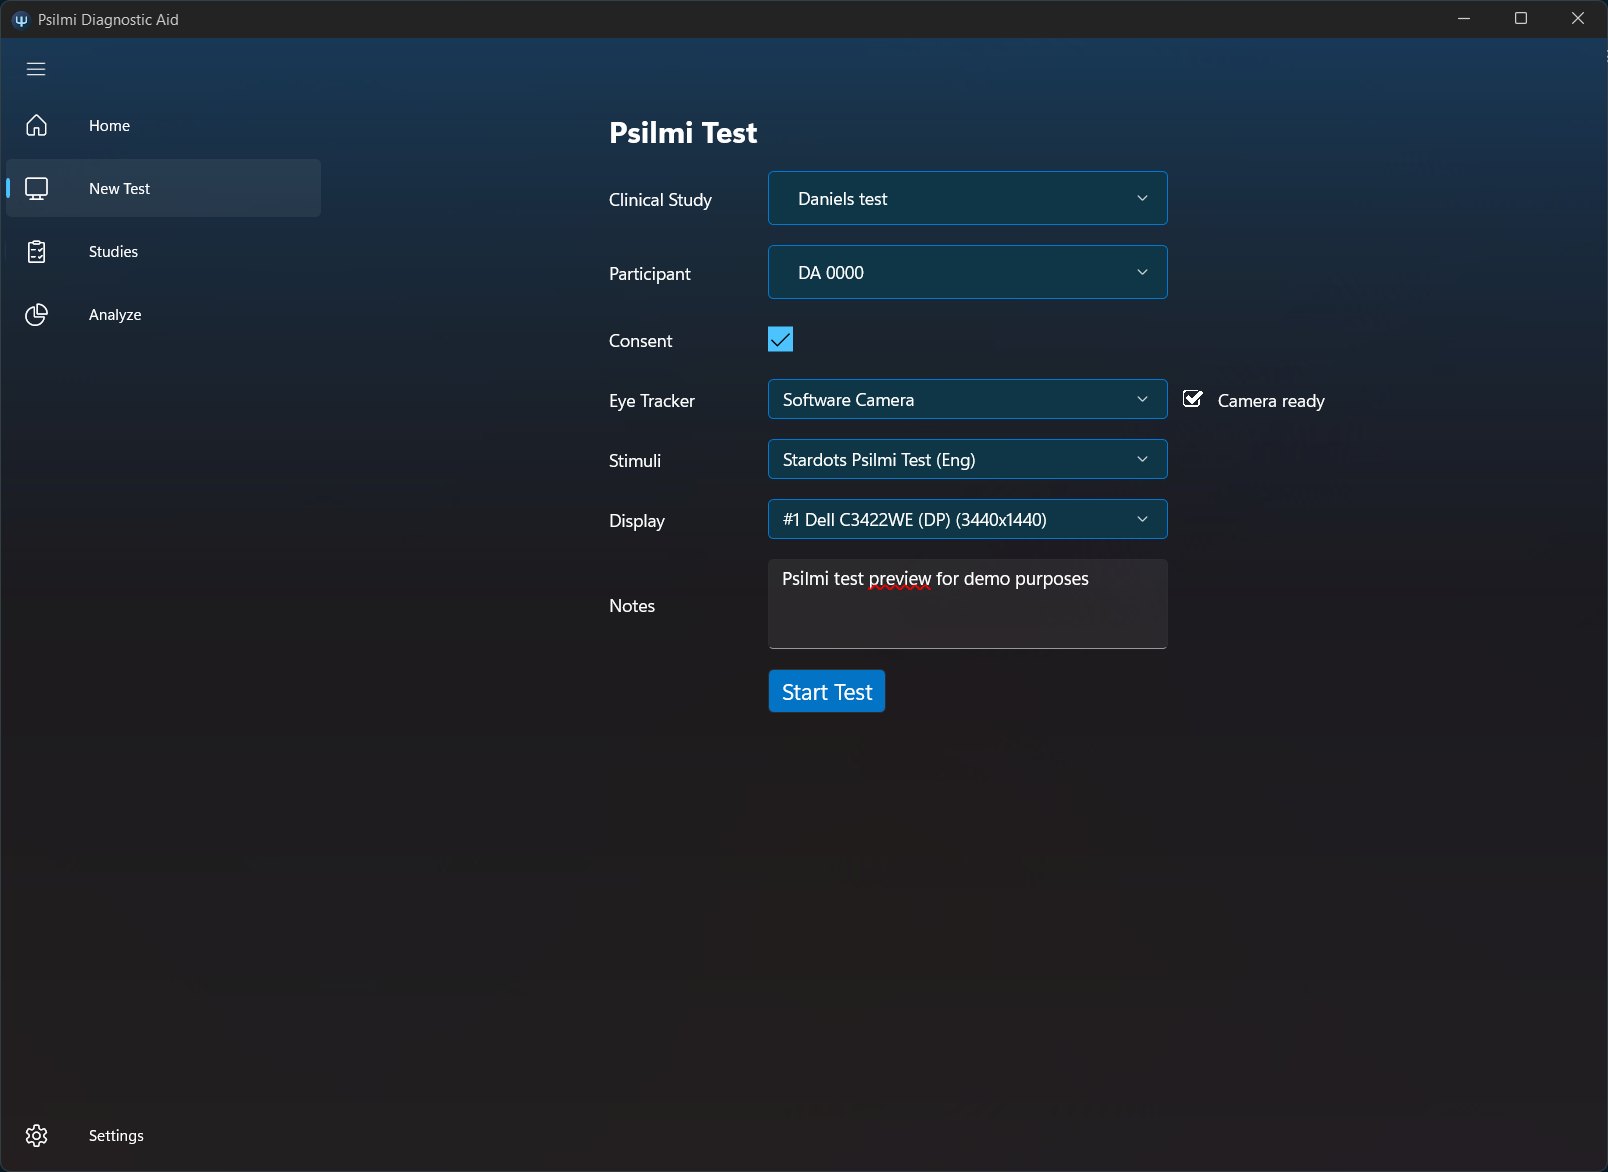Maximize the Psilmi Diagnostic Aid window
This screenshot has height=1172, width=1608.
pos(1521,19)
